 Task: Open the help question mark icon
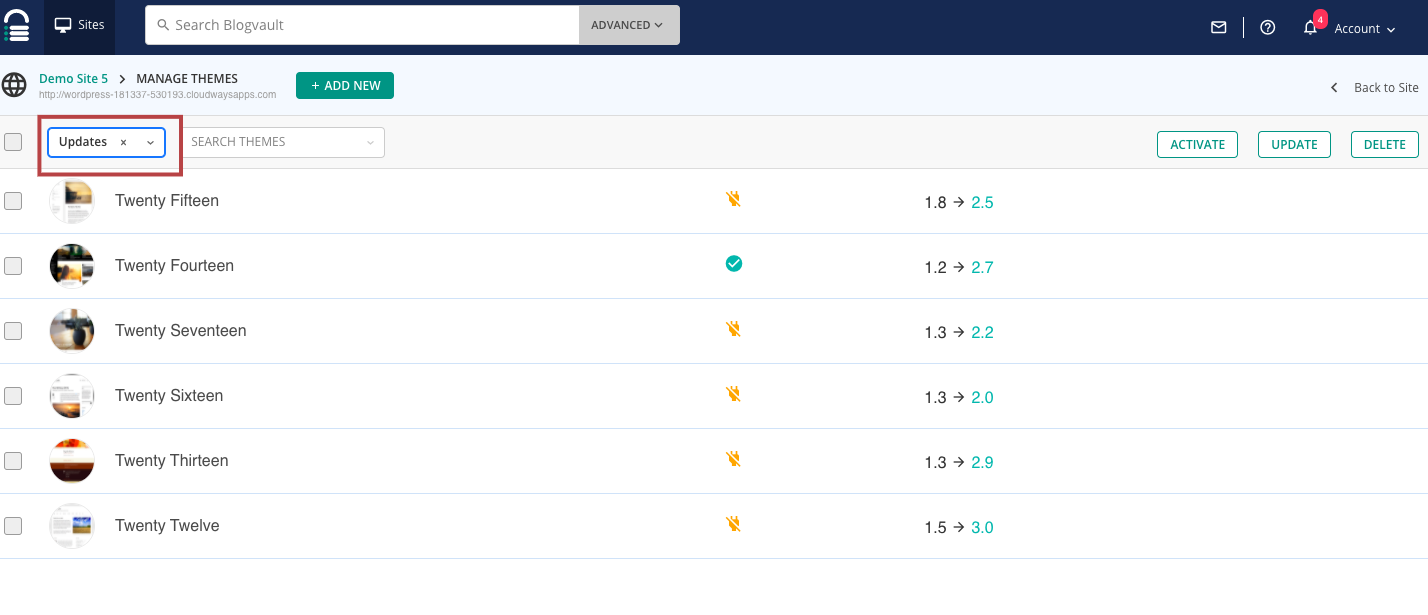tap(1267, 28)
